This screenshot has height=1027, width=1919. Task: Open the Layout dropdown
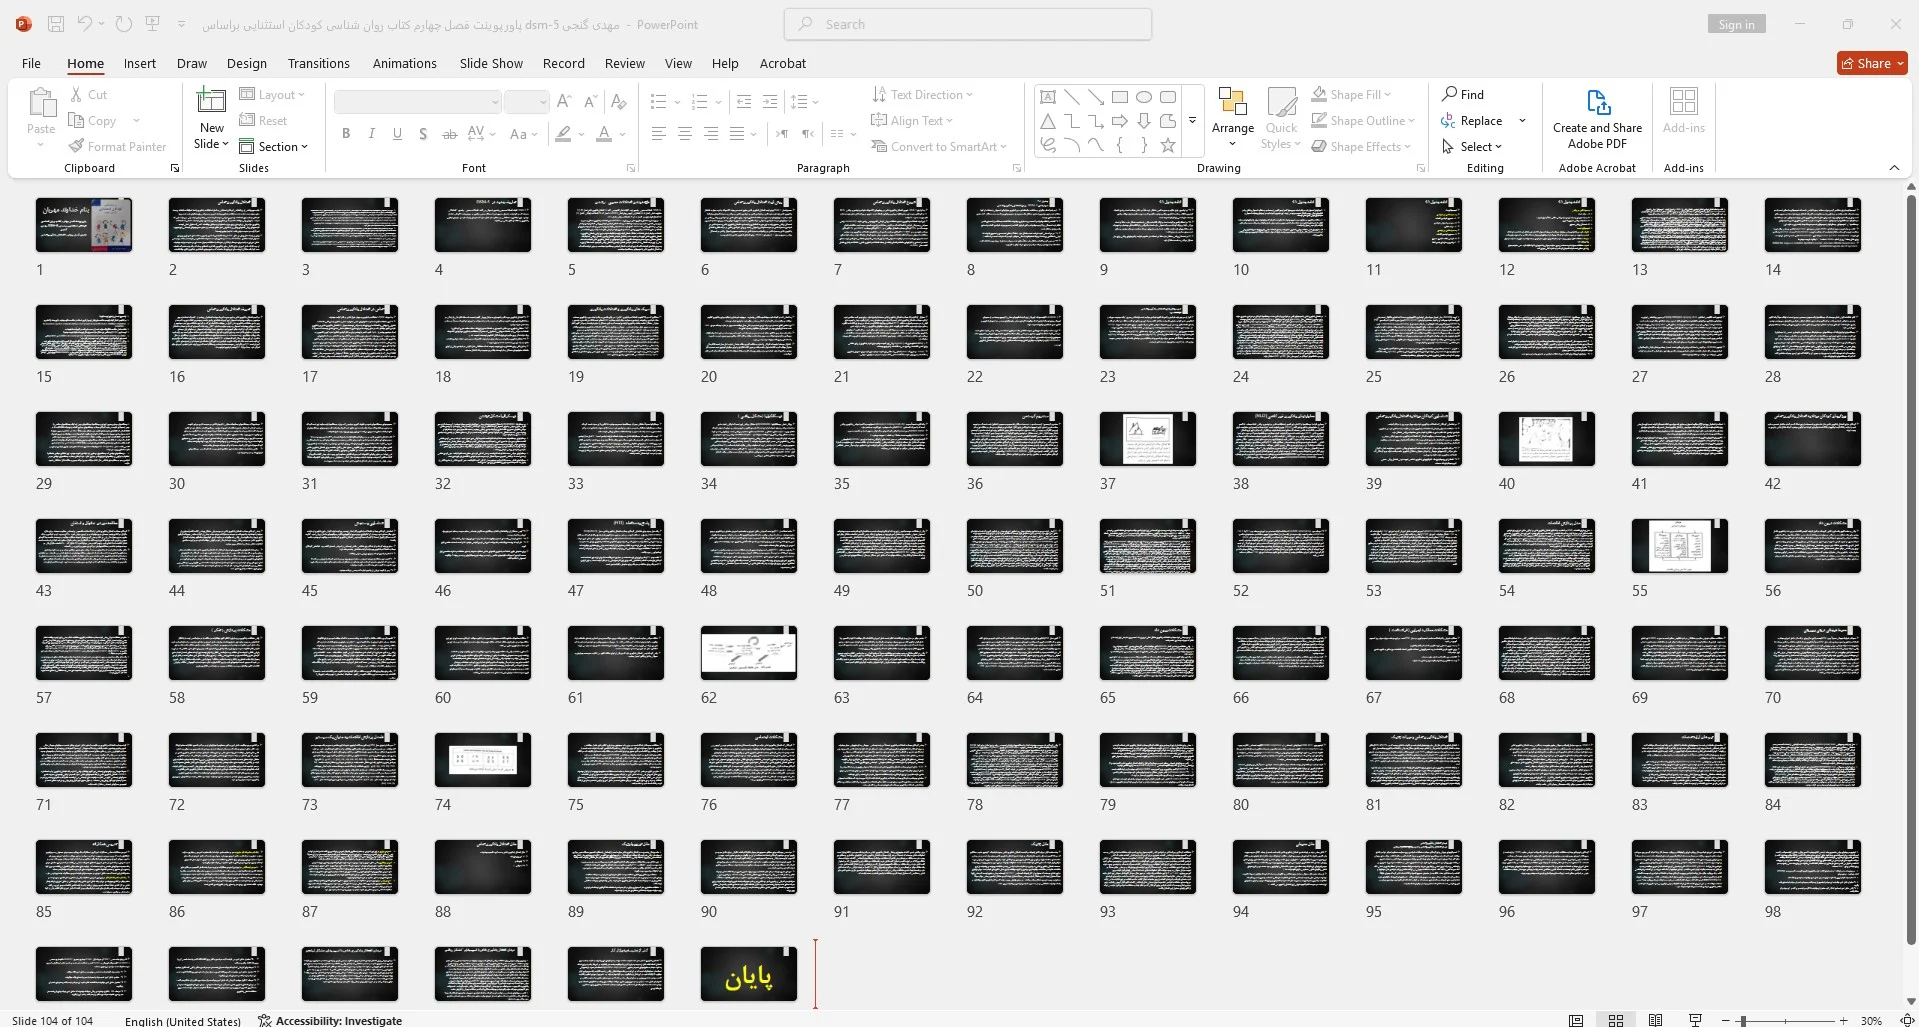coord(272,95)
